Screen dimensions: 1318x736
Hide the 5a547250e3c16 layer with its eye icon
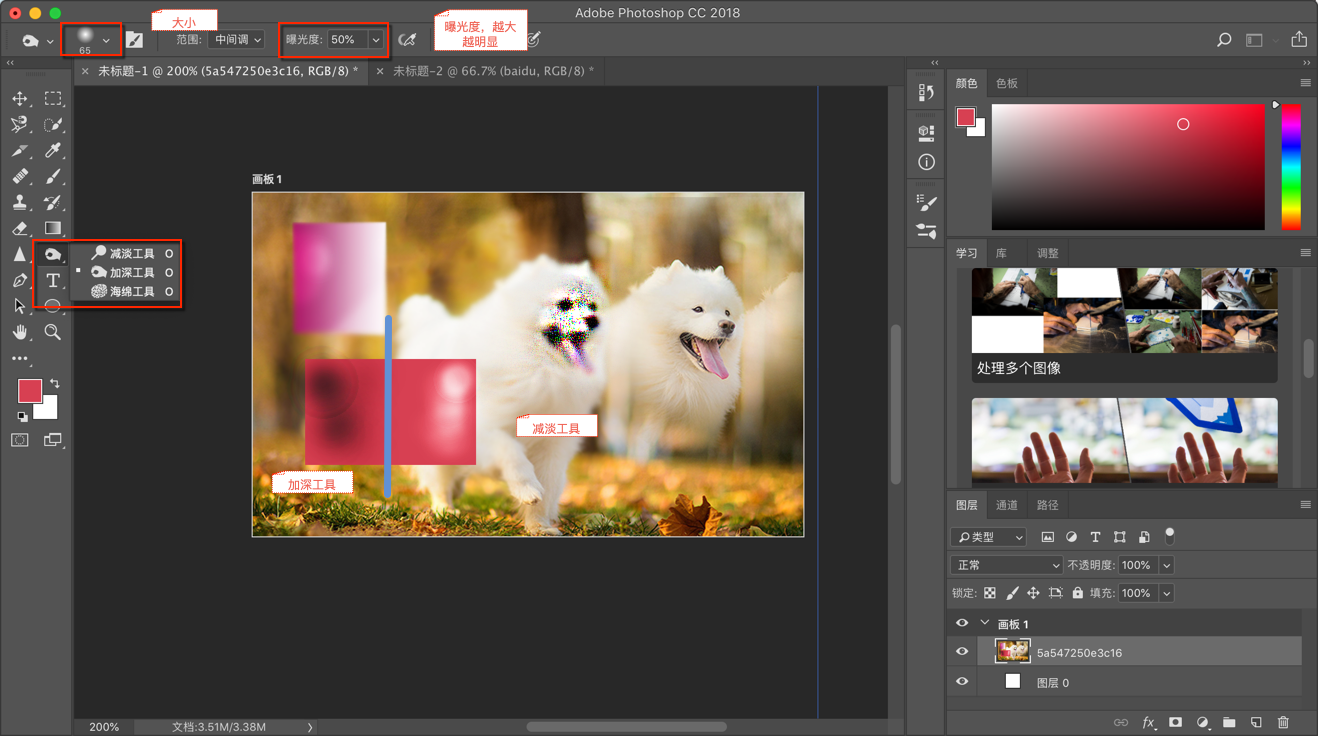pos(962,652)
